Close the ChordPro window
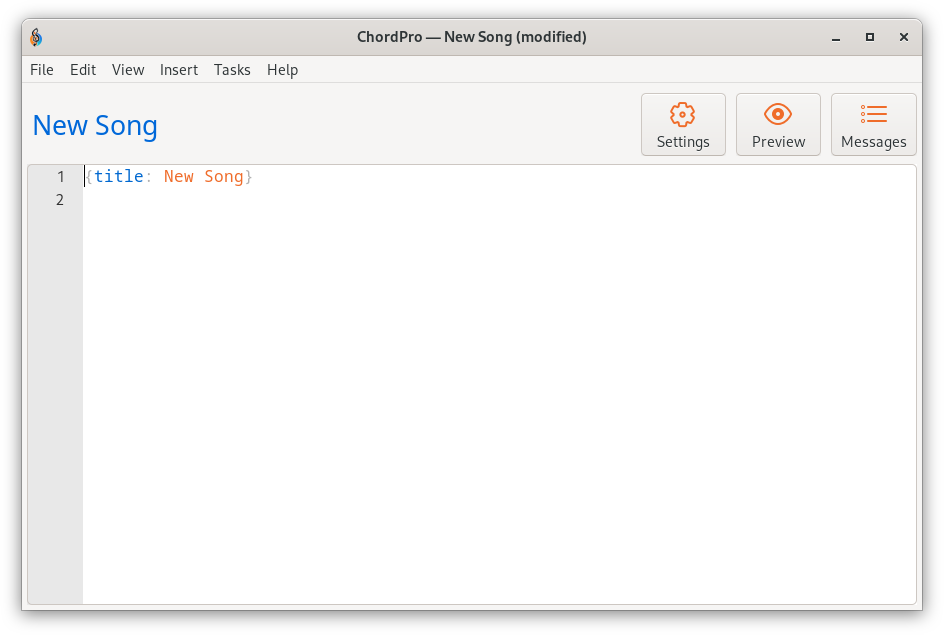The height and width of the screenshot is (635, 944). [x=903, y=37]
